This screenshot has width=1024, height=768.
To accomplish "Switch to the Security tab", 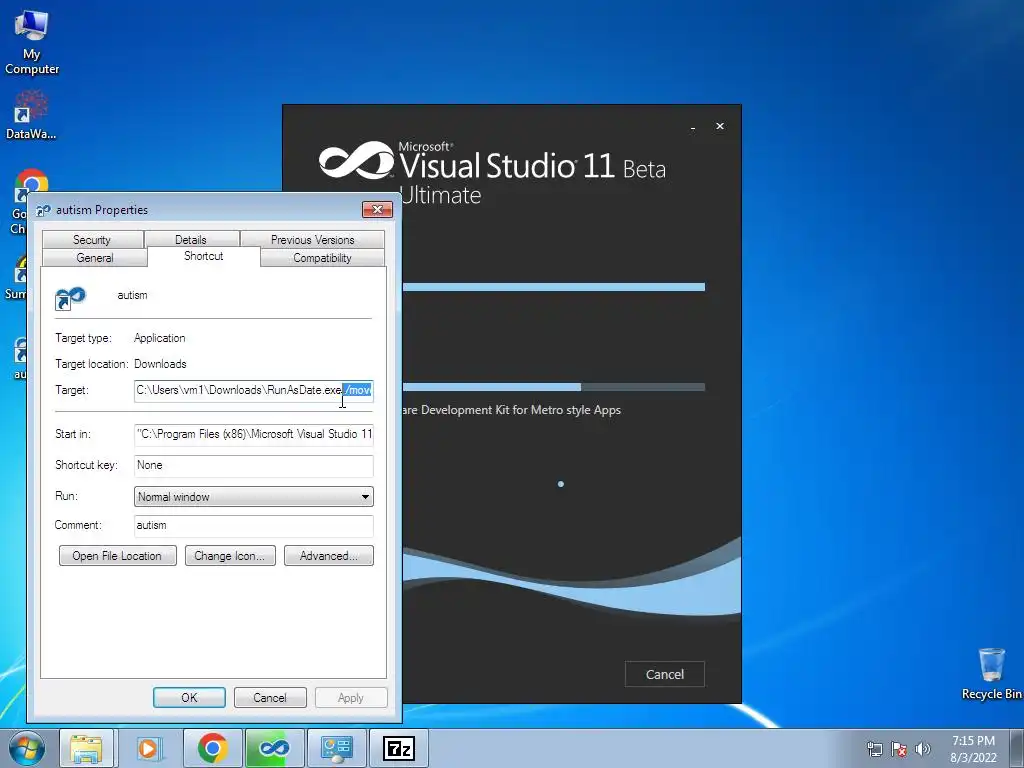I will coord(92,240).
